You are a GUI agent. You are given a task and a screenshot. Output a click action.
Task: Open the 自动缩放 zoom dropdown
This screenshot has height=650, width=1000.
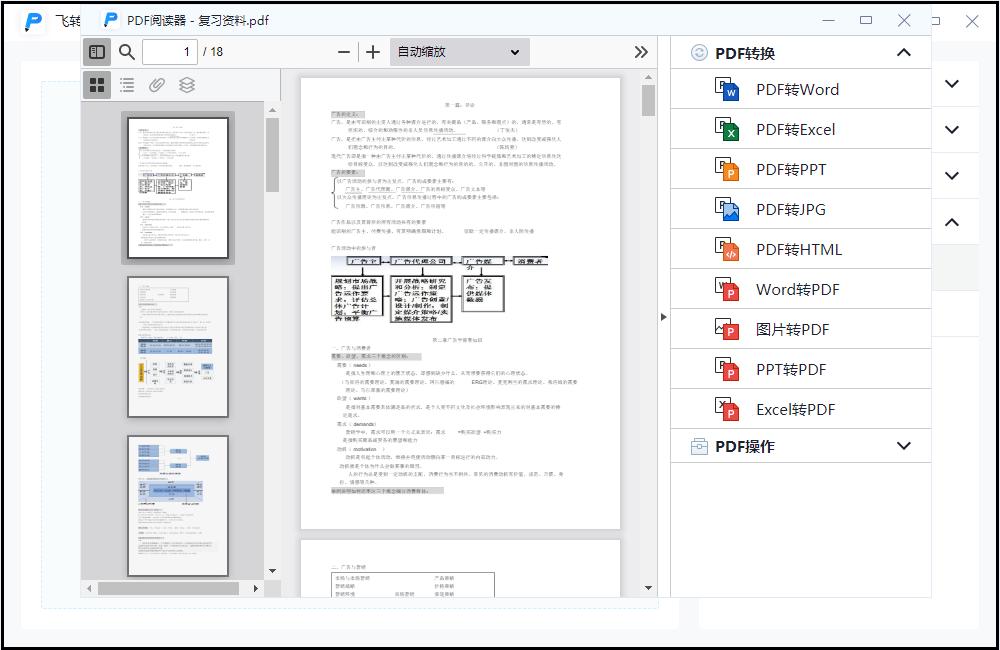pos(459,52)
